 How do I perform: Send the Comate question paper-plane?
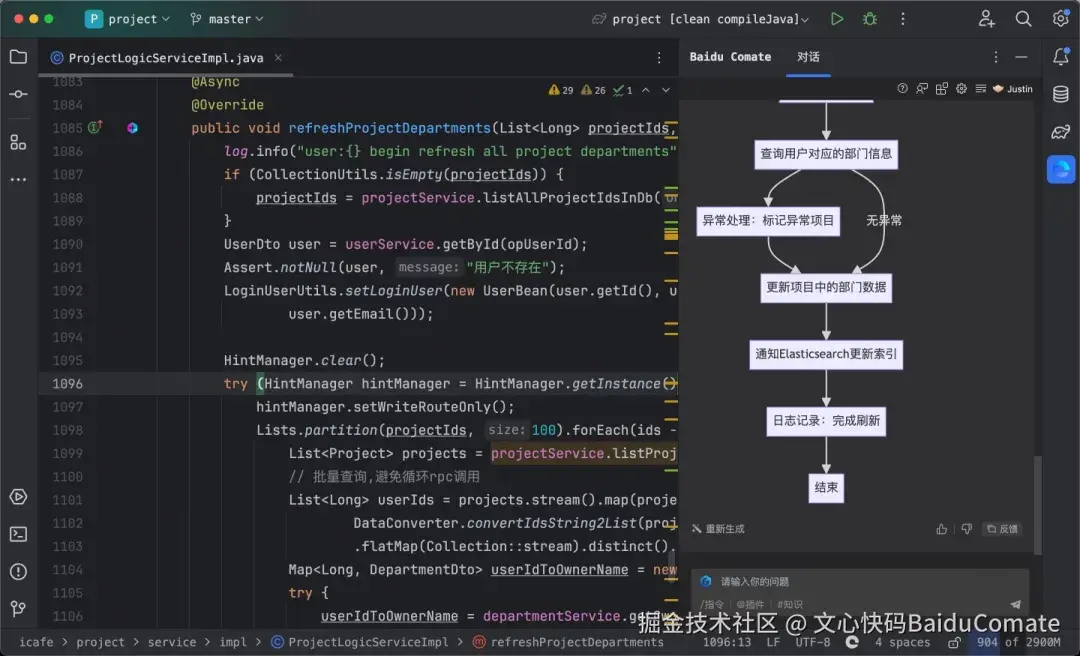(x=1015, y=604)
